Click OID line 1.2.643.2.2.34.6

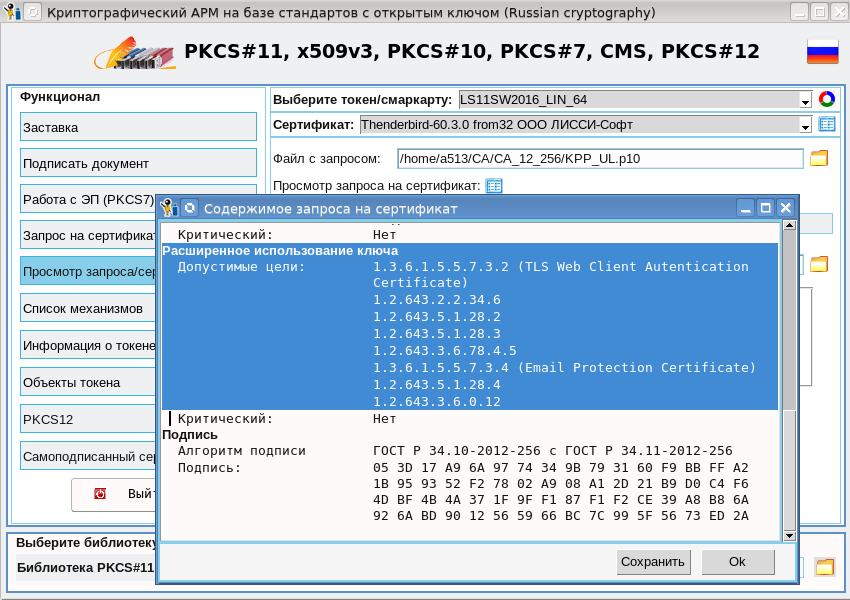[436, 300]
